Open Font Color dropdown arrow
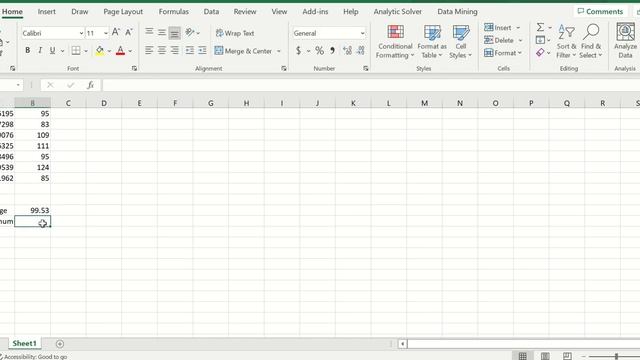 click(130, 51)
